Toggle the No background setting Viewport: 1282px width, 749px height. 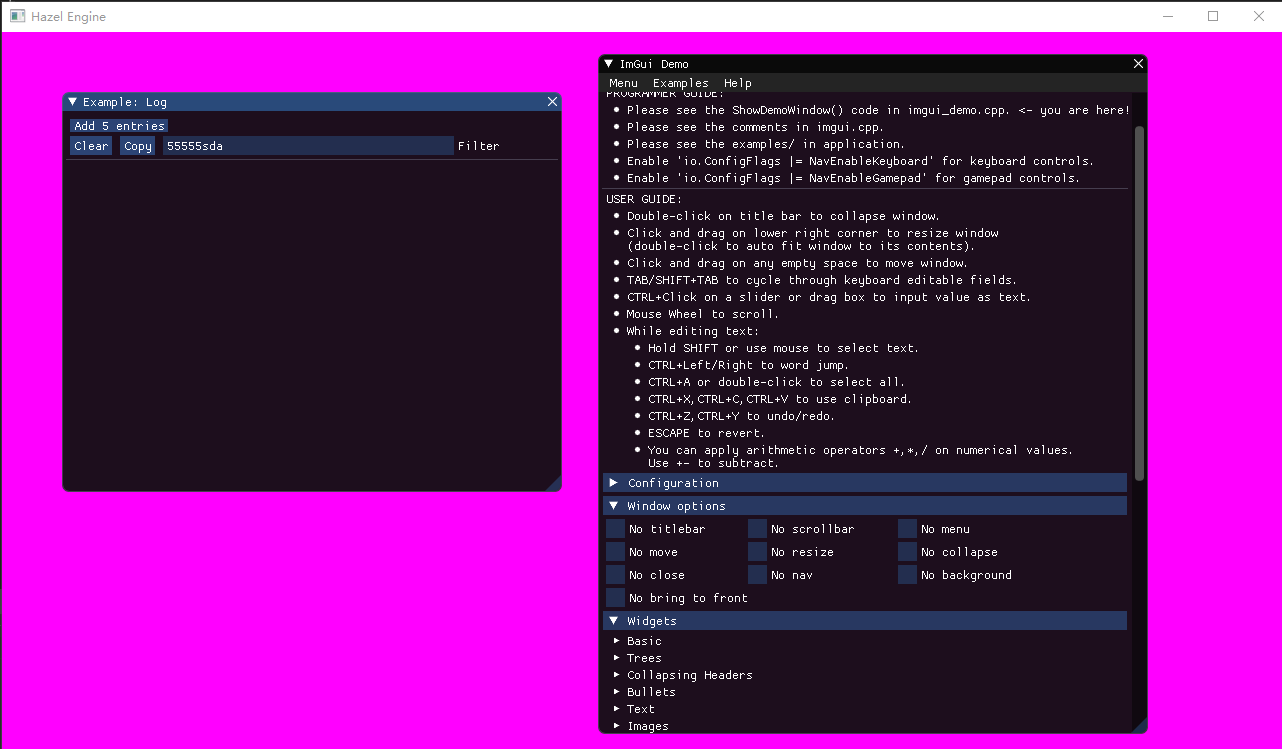click(906, 574)
